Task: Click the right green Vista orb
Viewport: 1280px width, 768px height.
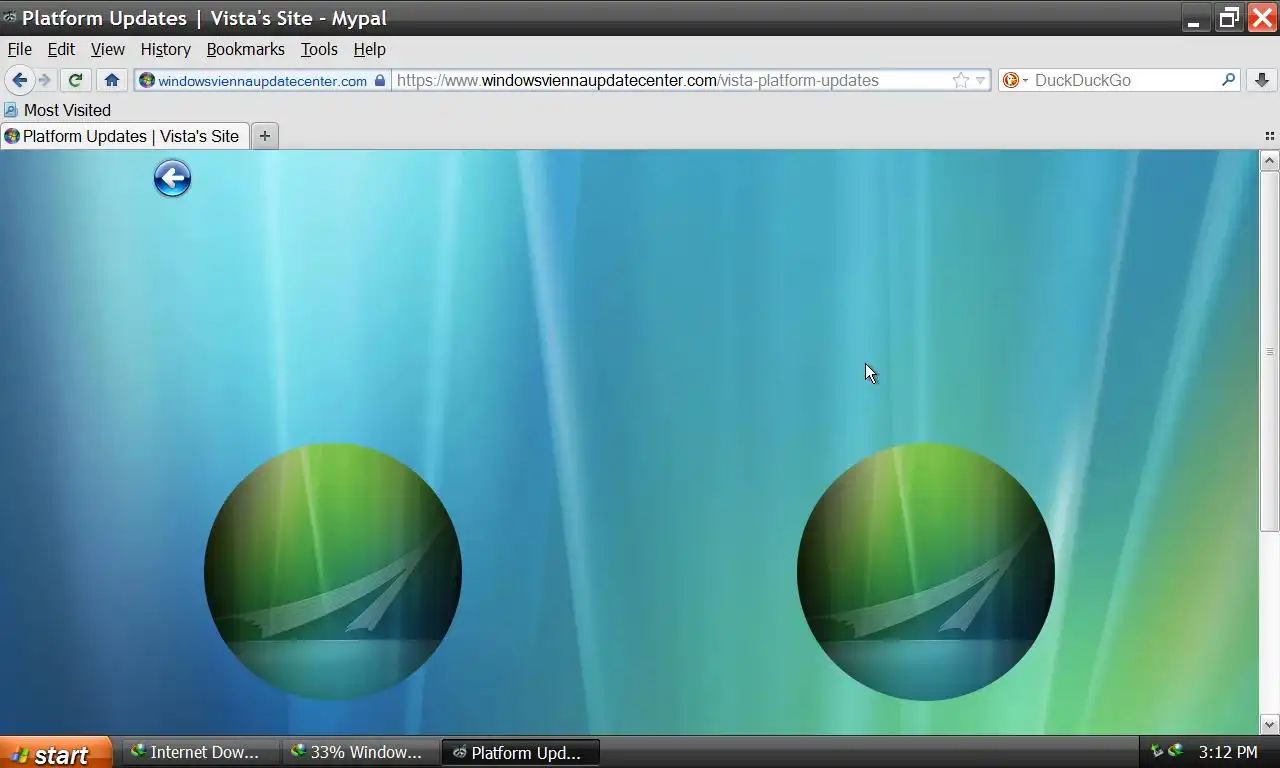Action: coord(926,572)
